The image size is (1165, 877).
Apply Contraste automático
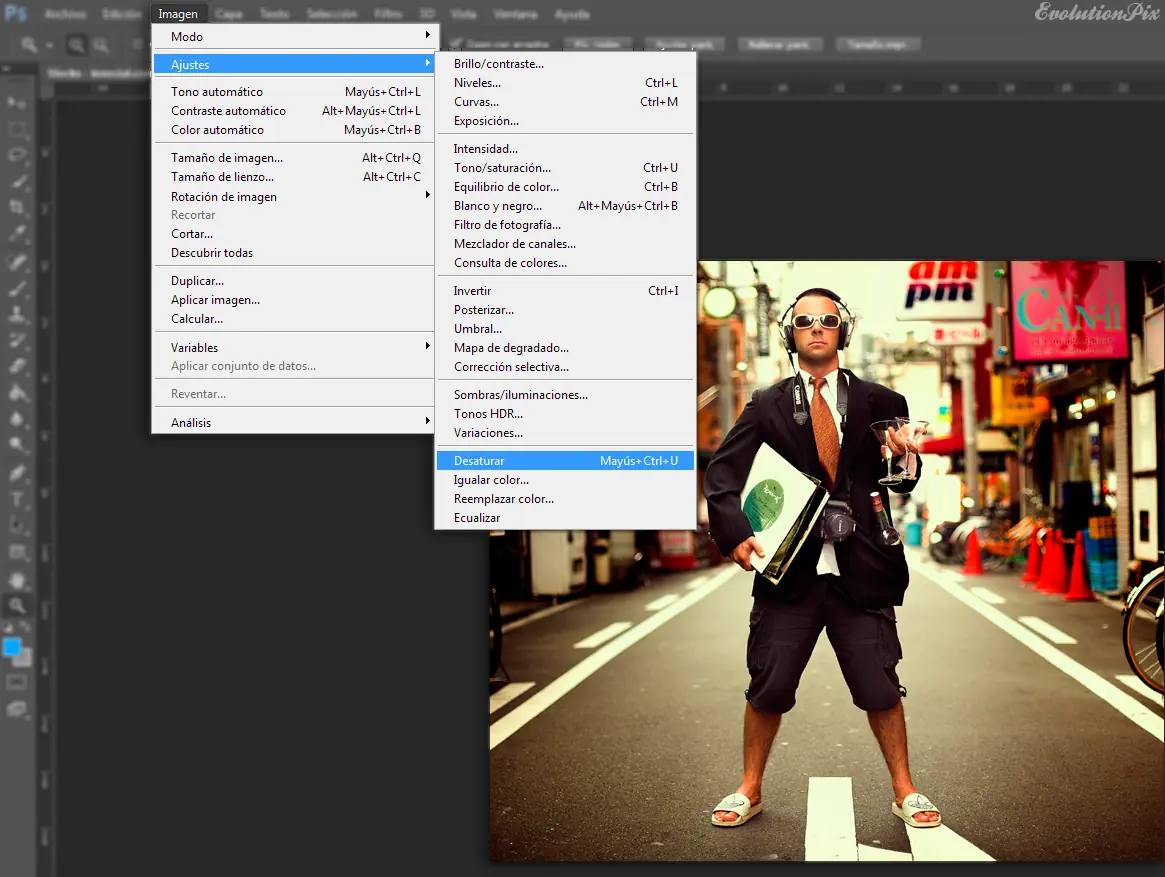[x=294, y=111]
